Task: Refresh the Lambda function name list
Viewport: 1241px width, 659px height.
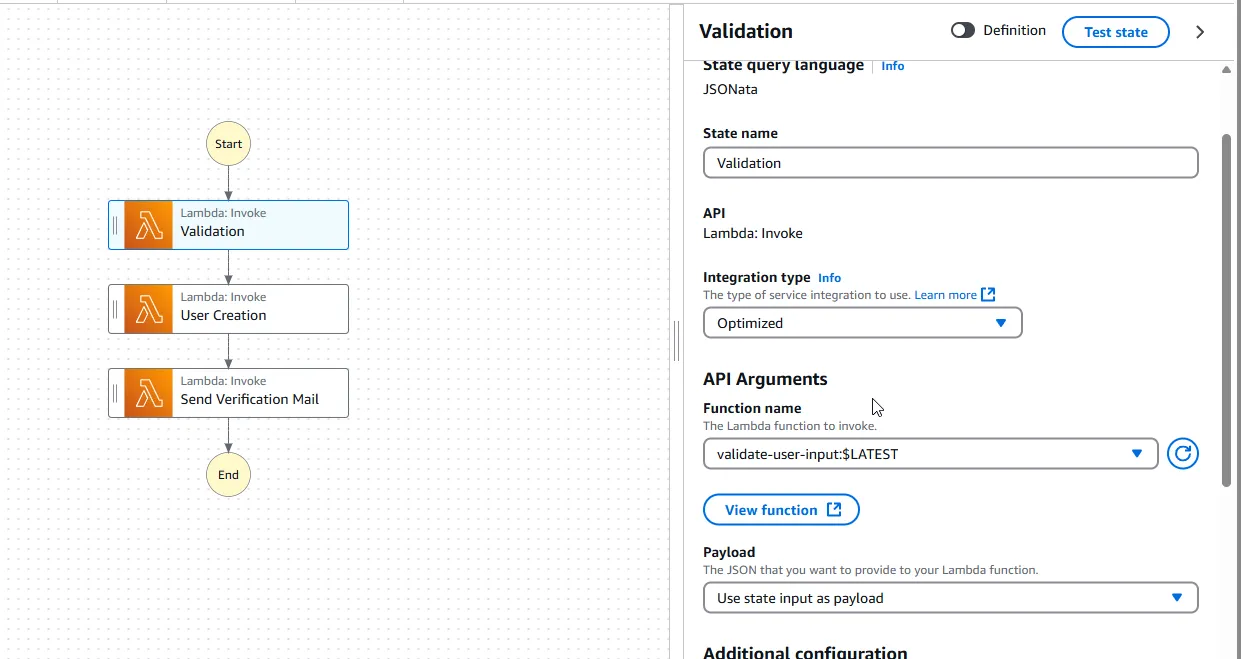Action: 1182,454
